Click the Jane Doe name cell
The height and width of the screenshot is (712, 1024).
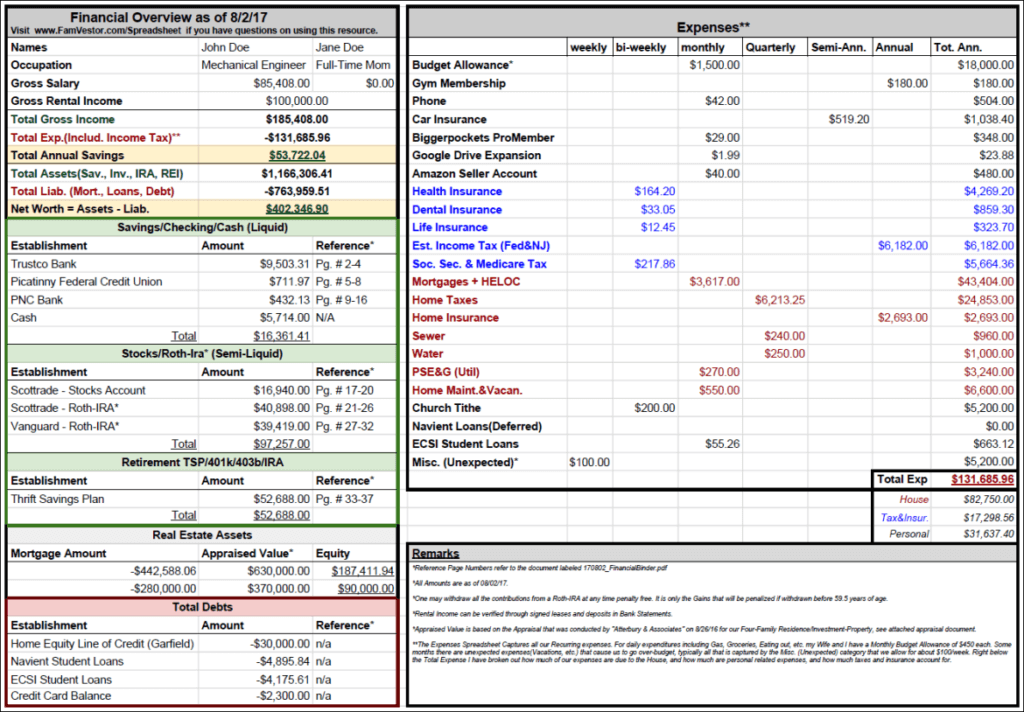pyautogui.click(x=340, y=48)
